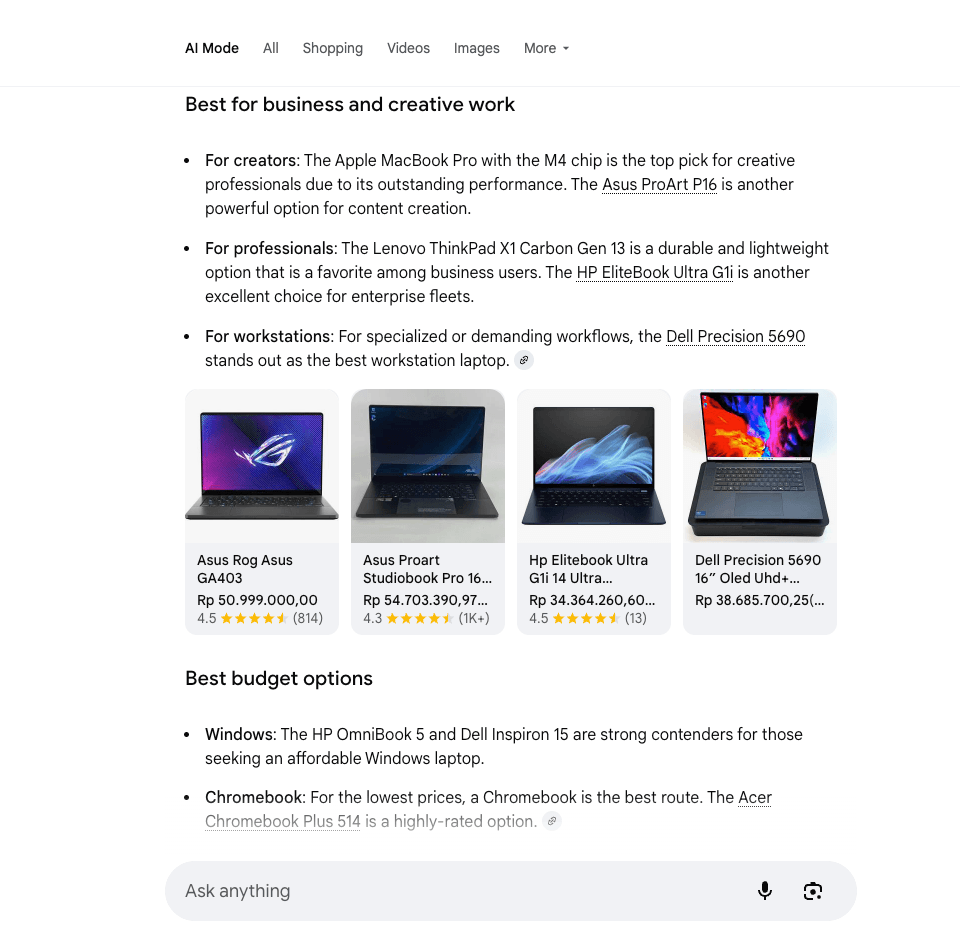
Task: Open the Asus ProArt P16 link
Action: click(x=659, y=185)
